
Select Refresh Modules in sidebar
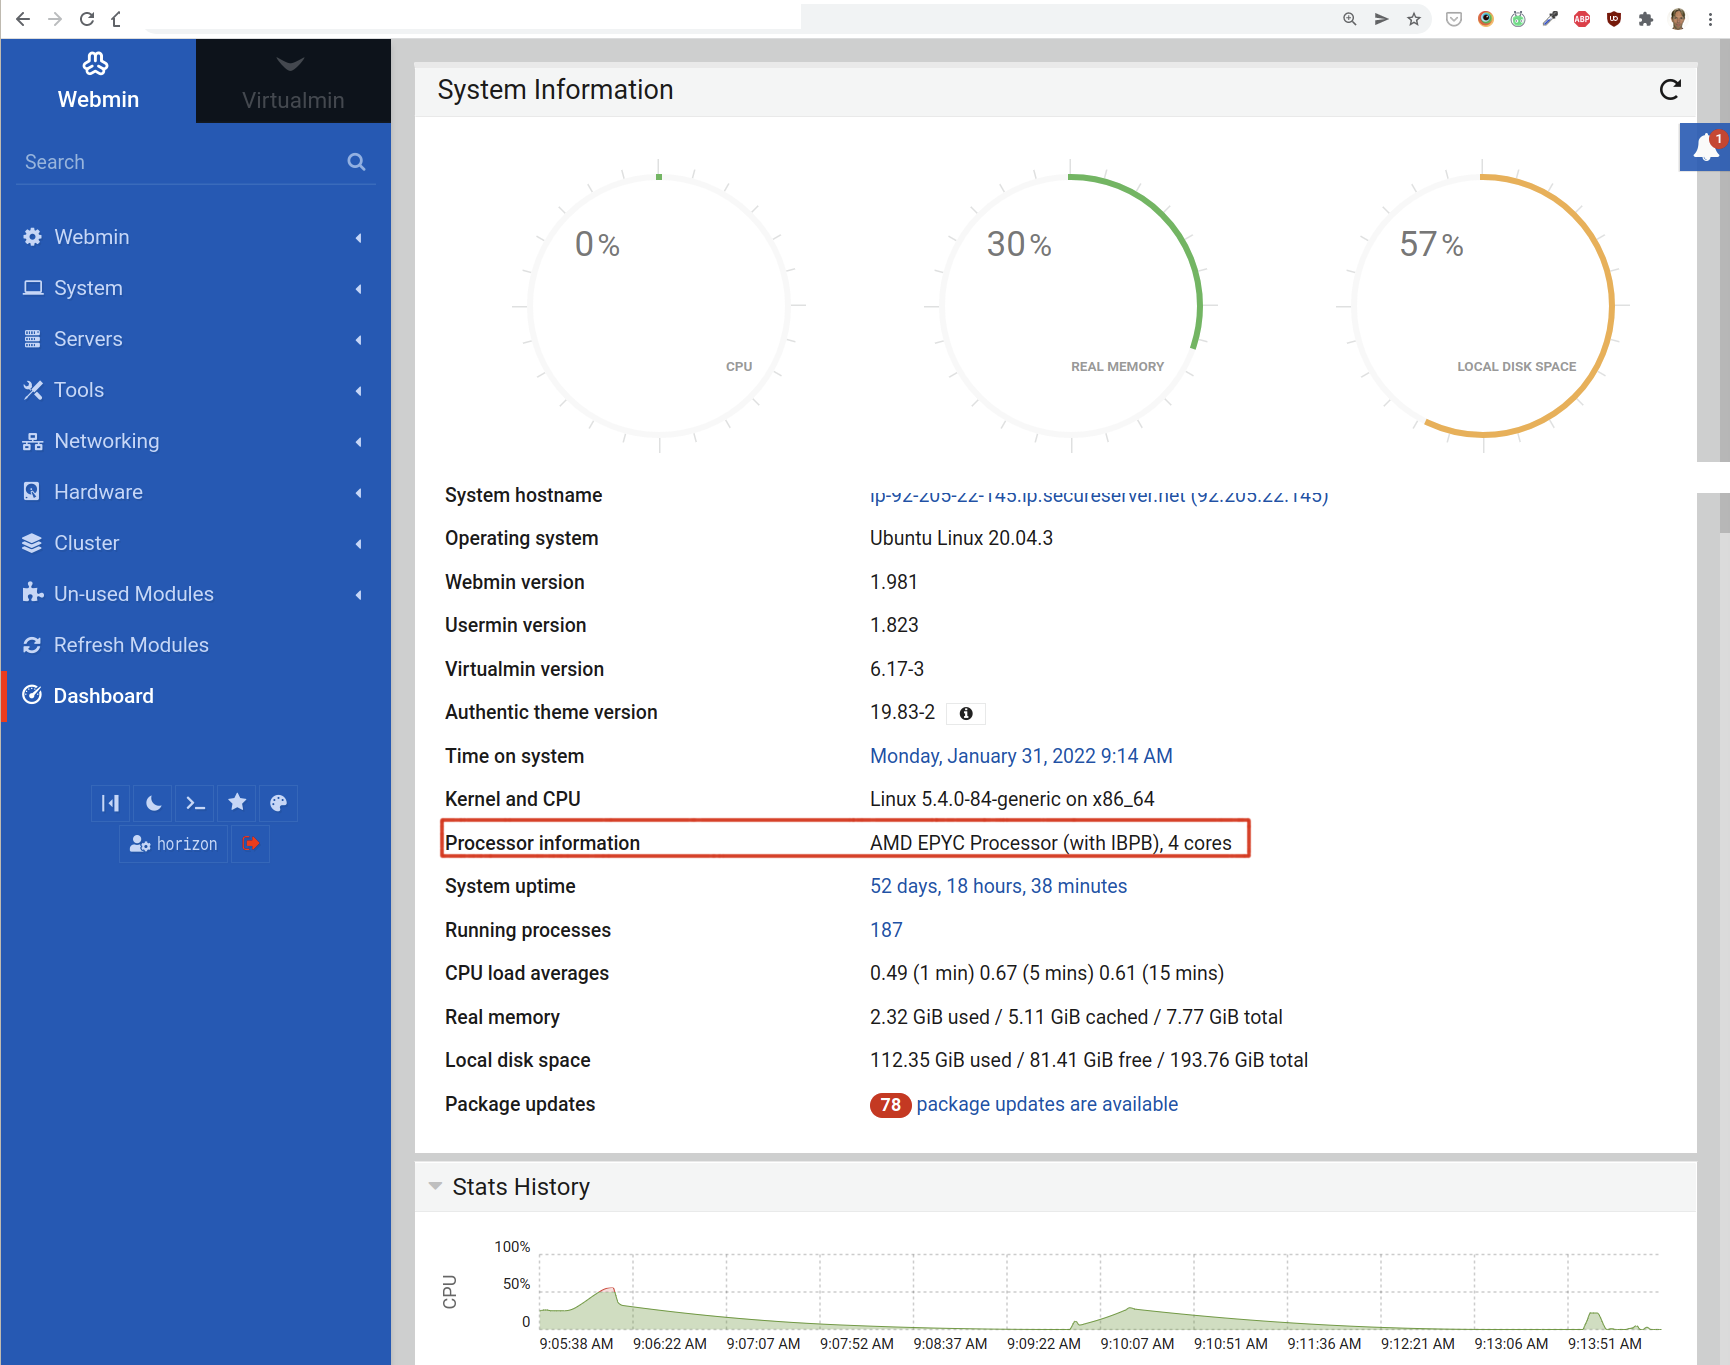pos(131,645)
